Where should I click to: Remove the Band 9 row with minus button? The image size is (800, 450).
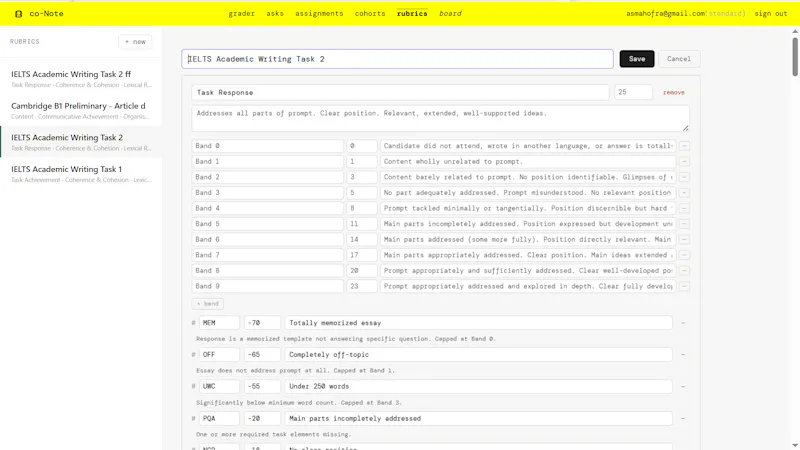[x=684, y=286]
